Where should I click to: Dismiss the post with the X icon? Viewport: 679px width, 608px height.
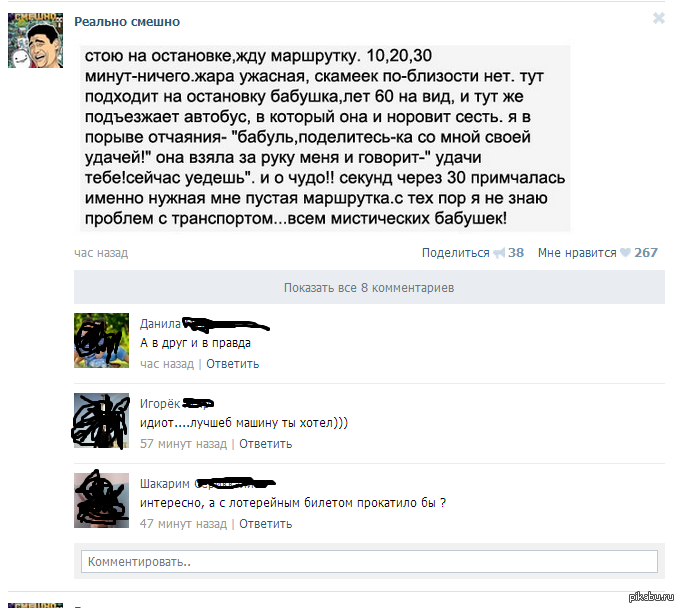(659, 18)
